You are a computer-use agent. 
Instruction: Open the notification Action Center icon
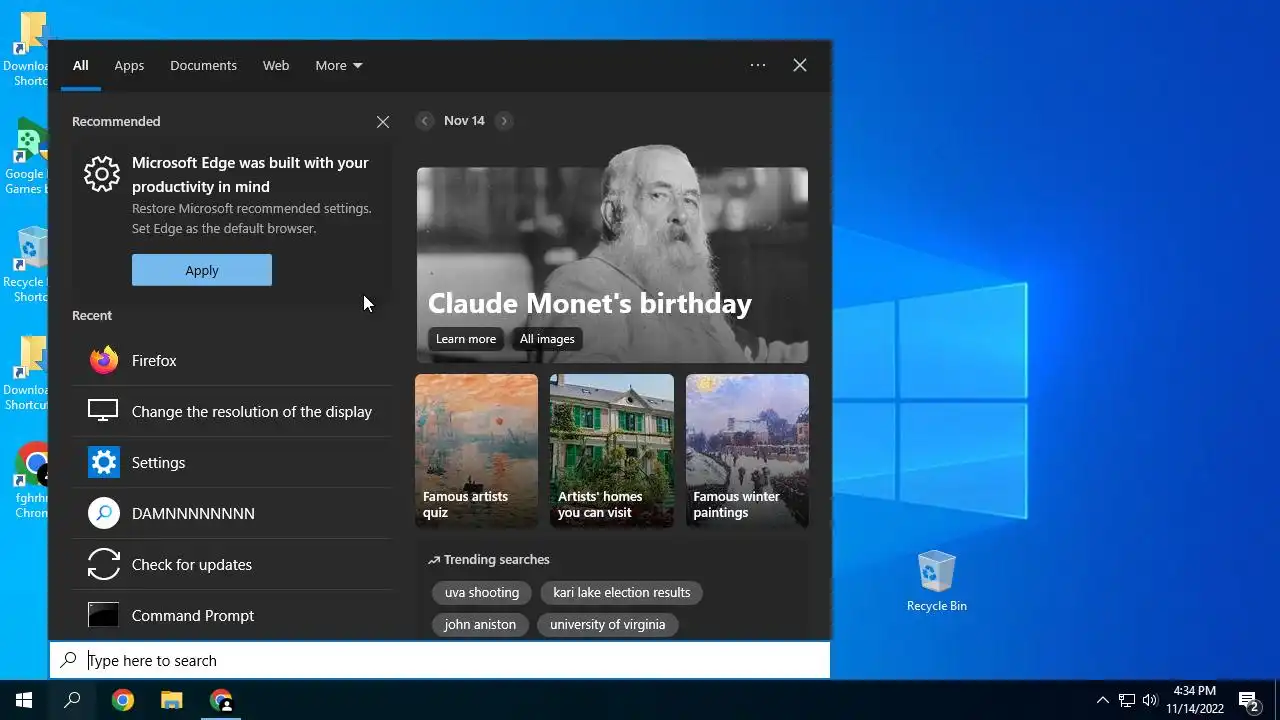tap(1249, 700)
